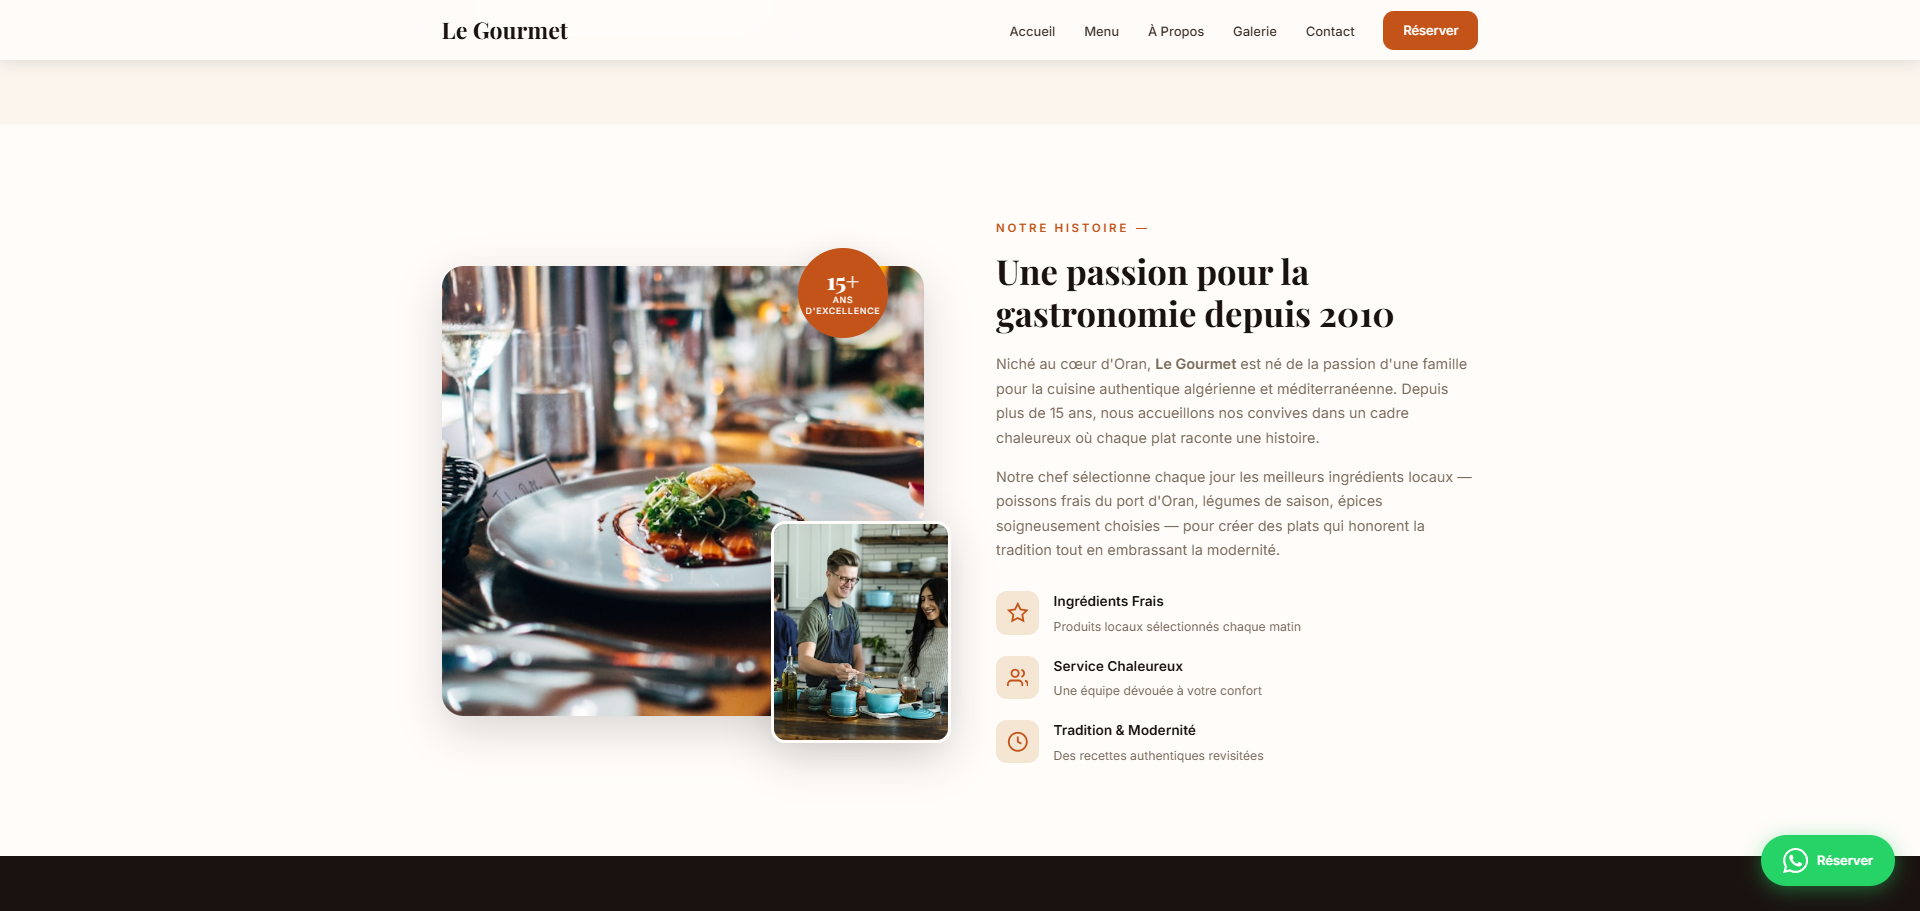Go to the Menu page link
The width and height of the screenshot is (1920, 911).
click(1101, 31)
